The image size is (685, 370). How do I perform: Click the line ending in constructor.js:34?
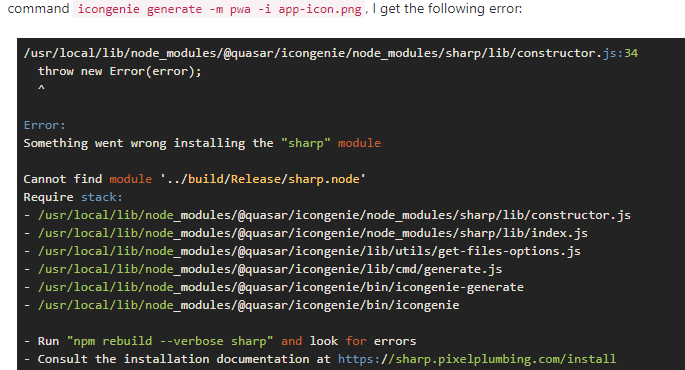tap(331, 53)
